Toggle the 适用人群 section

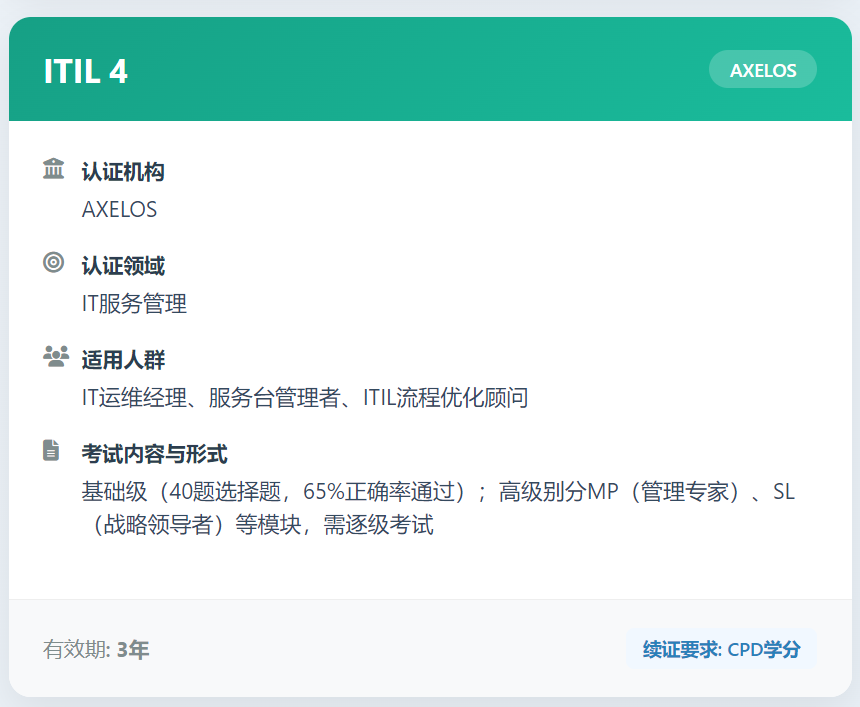(124, 359)
